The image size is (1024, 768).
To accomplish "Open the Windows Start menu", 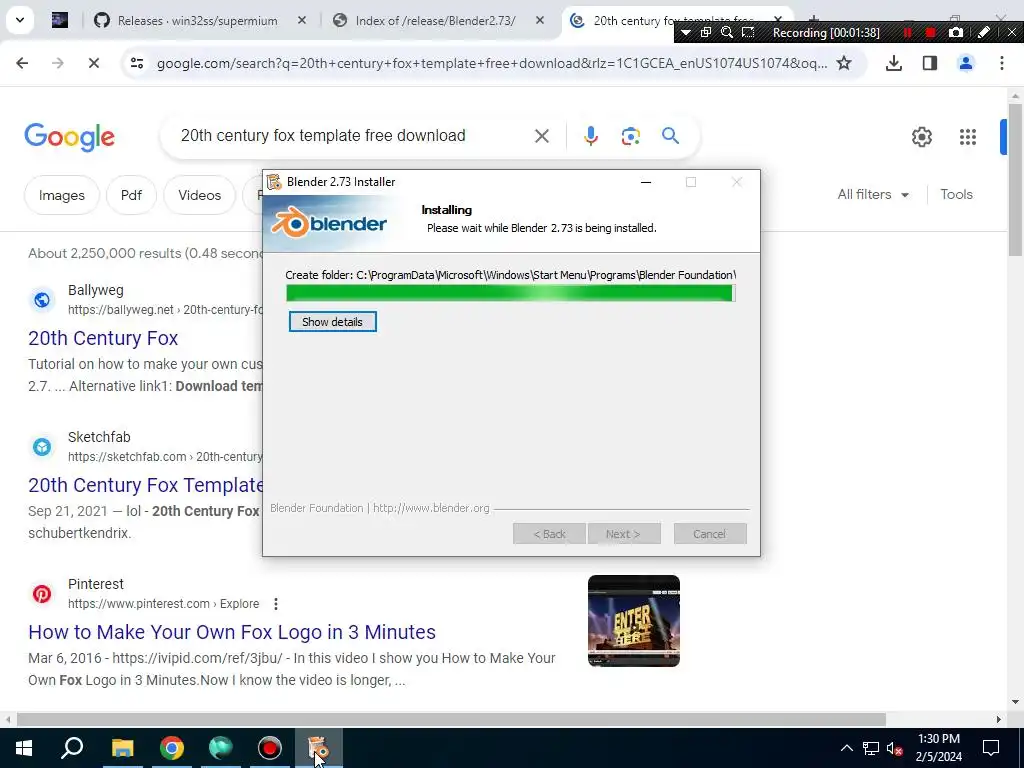I will (x=24, y=748).
